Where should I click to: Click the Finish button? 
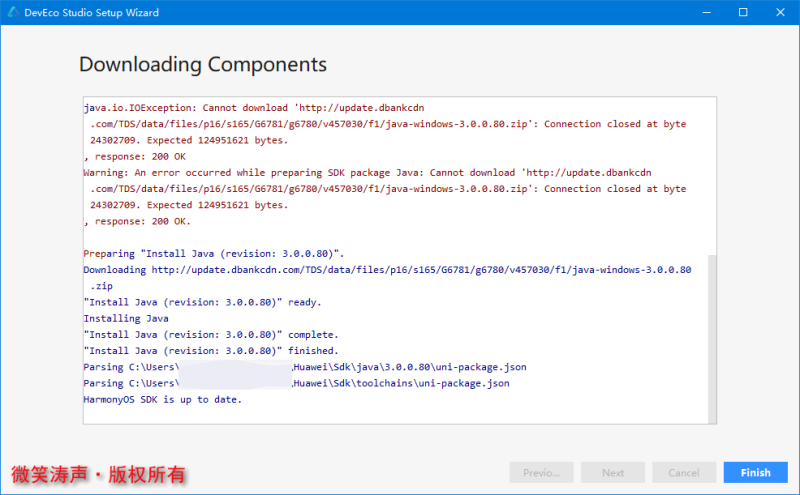pos(755,473)
